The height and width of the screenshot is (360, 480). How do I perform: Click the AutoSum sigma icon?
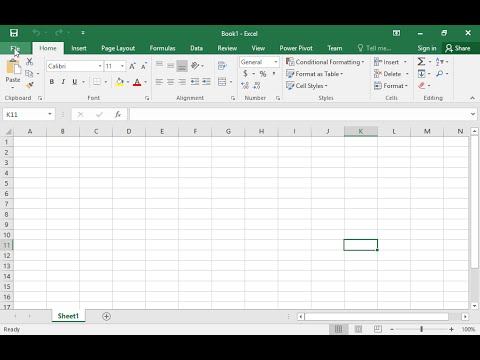(421, 61)
